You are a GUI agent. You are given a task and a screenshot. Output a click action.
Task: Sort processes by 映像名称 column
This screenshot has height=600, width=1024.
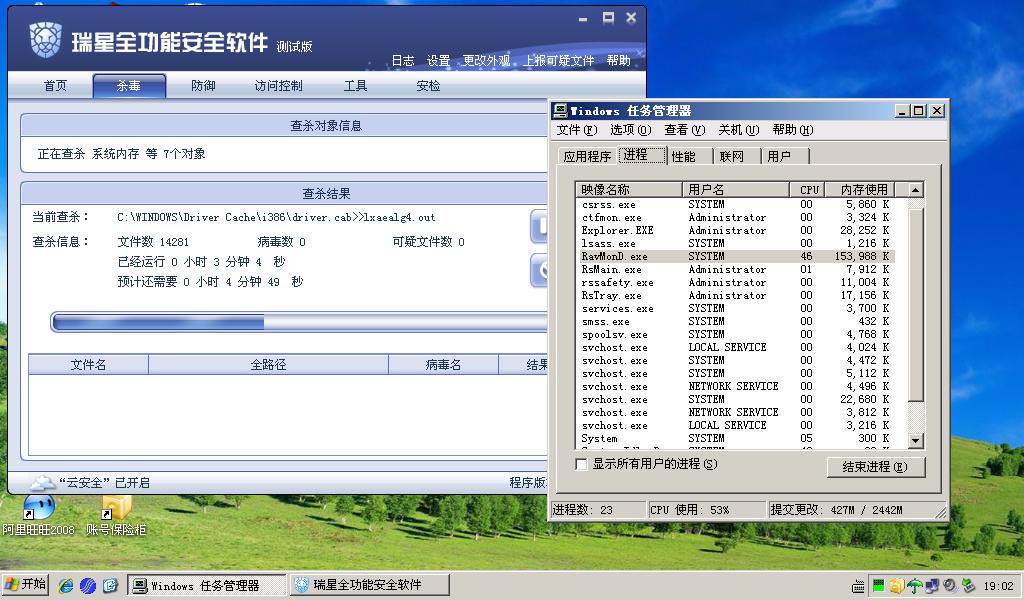point(629,189)
